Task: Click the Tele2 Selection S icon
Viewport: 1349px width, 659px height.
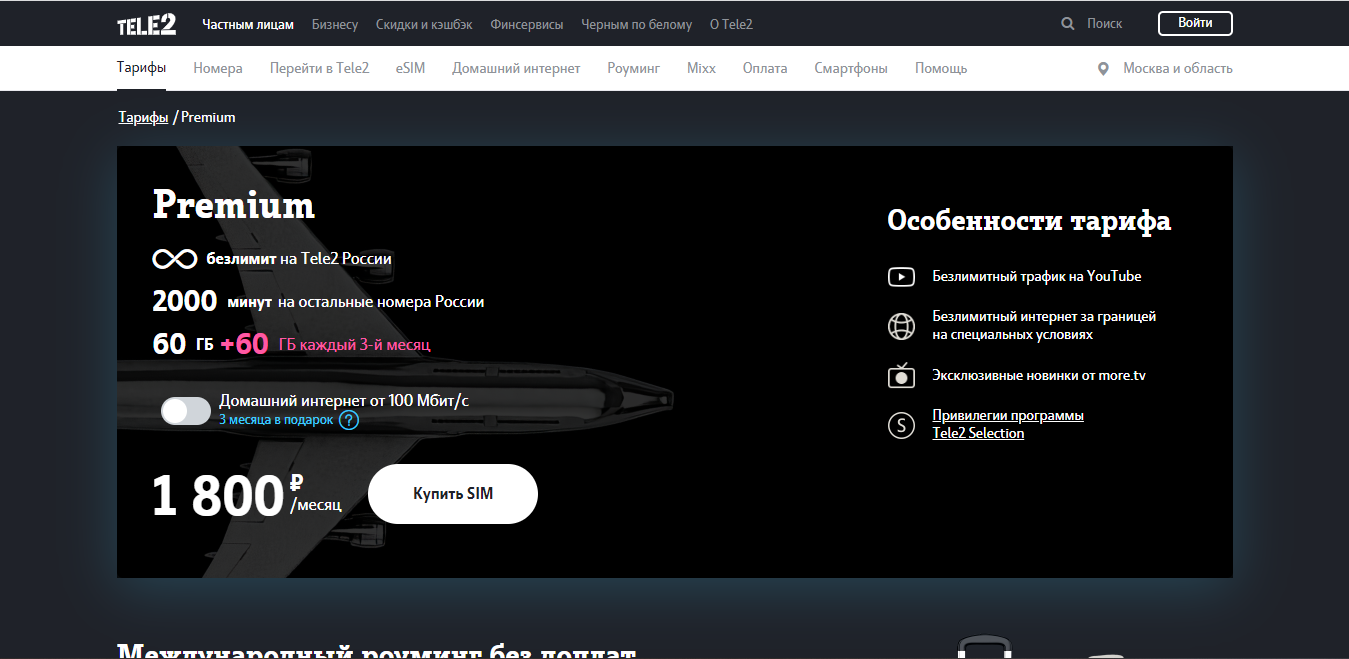Action: tap(901, 425)
